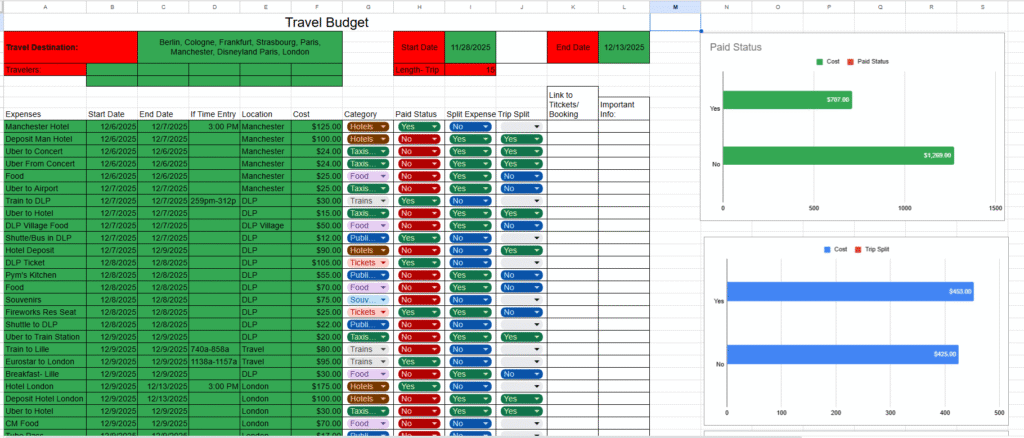This screenshot has width=1024, height=438.
Task: Open Tickets category dropdown for DLP Ticket row
Action: point(367,262)
